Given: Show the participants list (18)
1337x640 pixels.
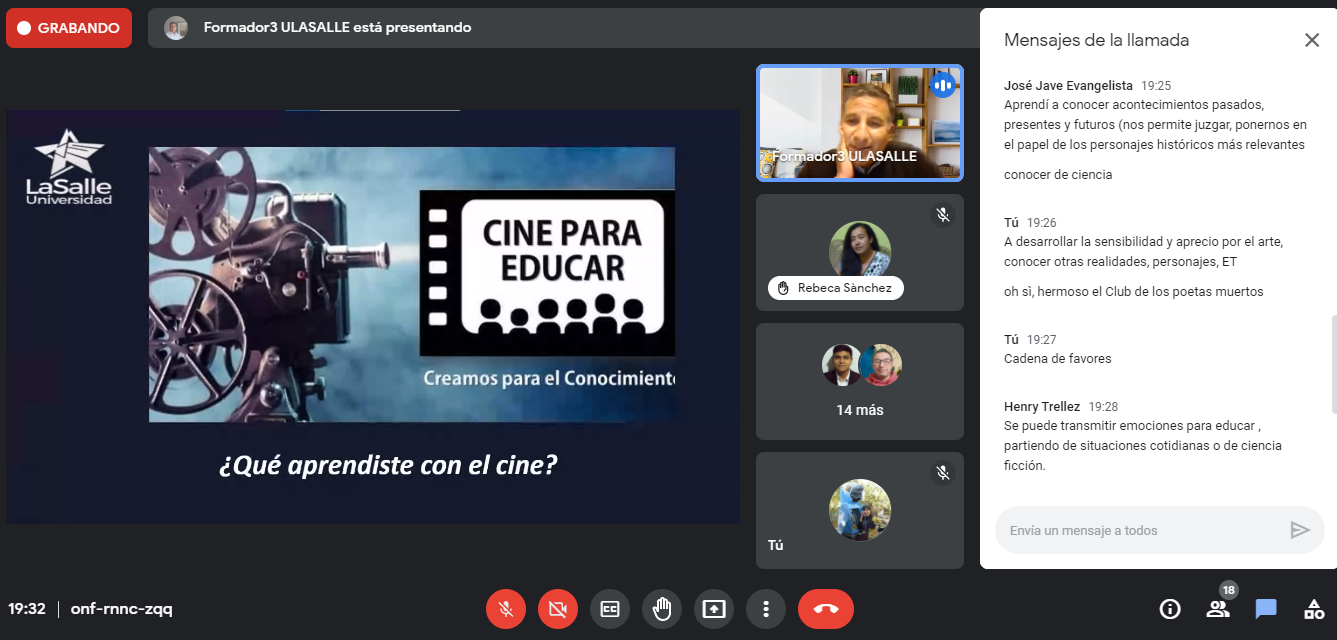Looking at the screenshot, I should point(1217,608).
